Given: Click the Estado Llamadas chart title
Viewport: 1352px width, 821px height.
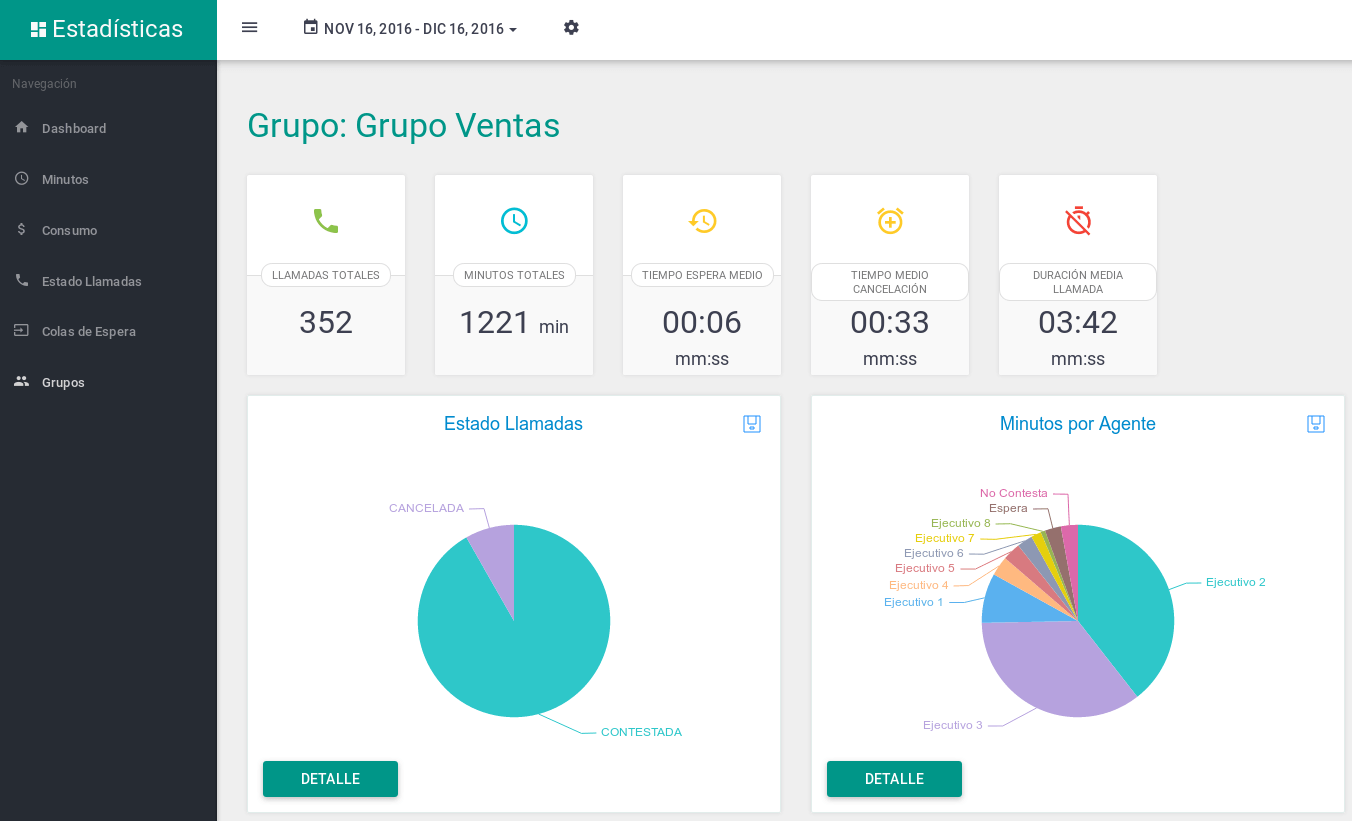Looking at the screenshot, I should click(x=513, y=424).
